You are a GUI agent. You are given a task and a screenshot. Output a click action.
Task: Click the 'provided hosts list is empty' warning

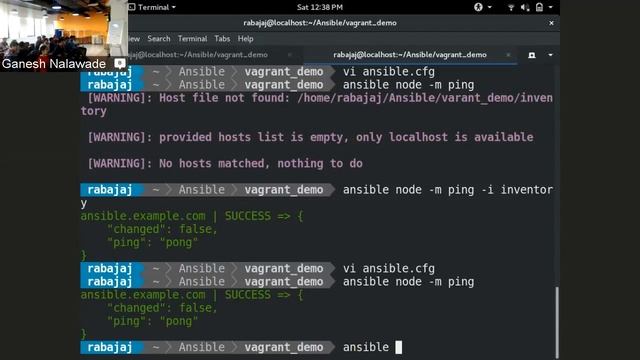coord(311,137)
